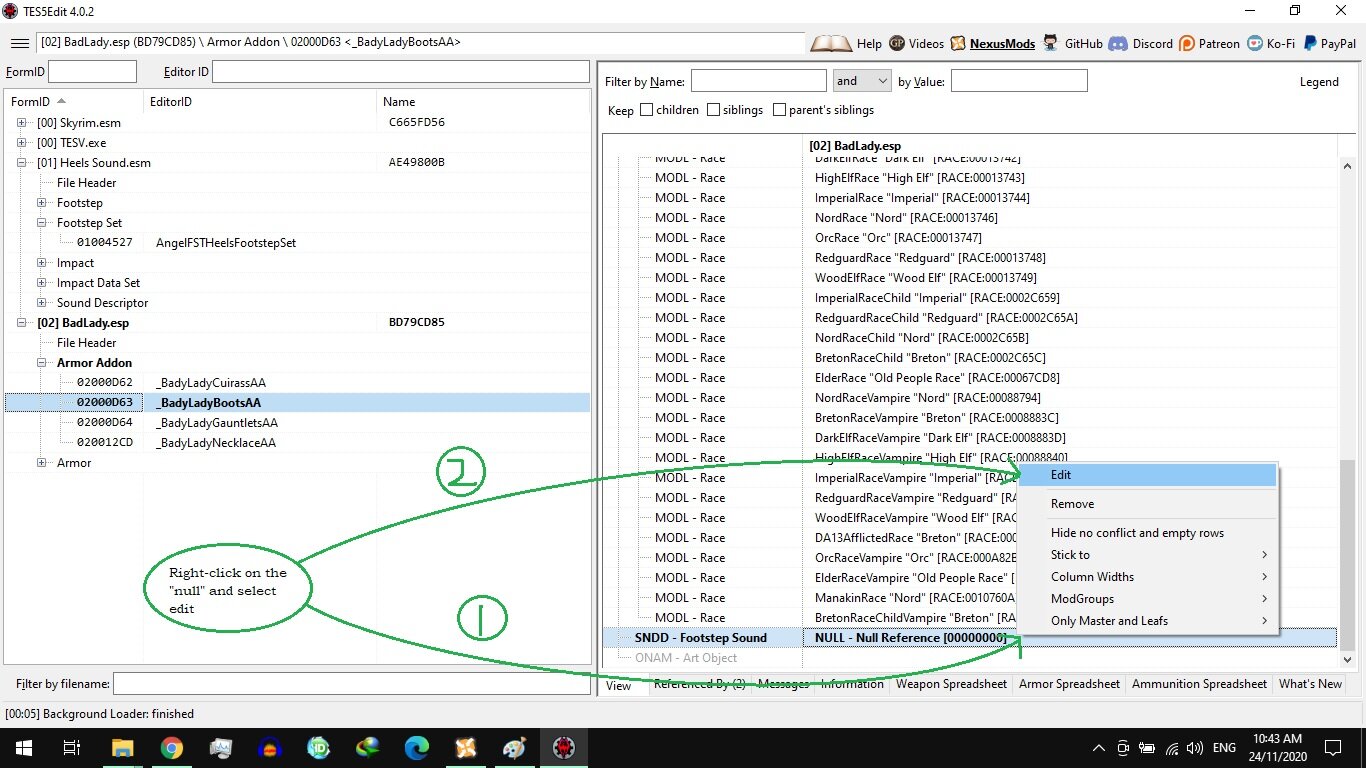This screenshot has width=1366, height=768.
Task: Enable the Keep siblings checkbox
Action: pos(713,110)
